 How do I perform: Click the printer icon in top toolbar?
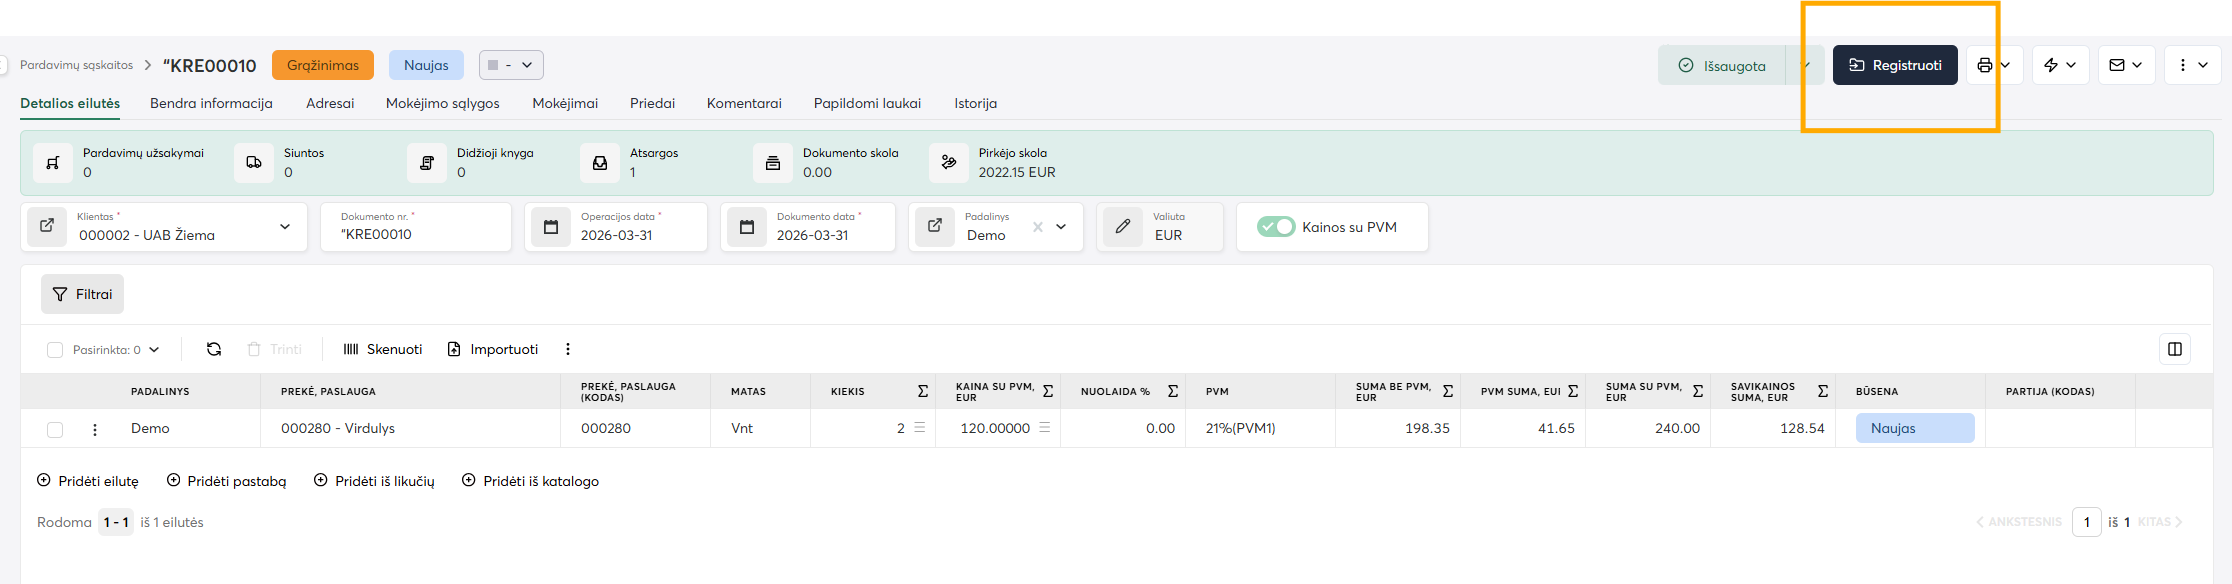coord(1985,65)
